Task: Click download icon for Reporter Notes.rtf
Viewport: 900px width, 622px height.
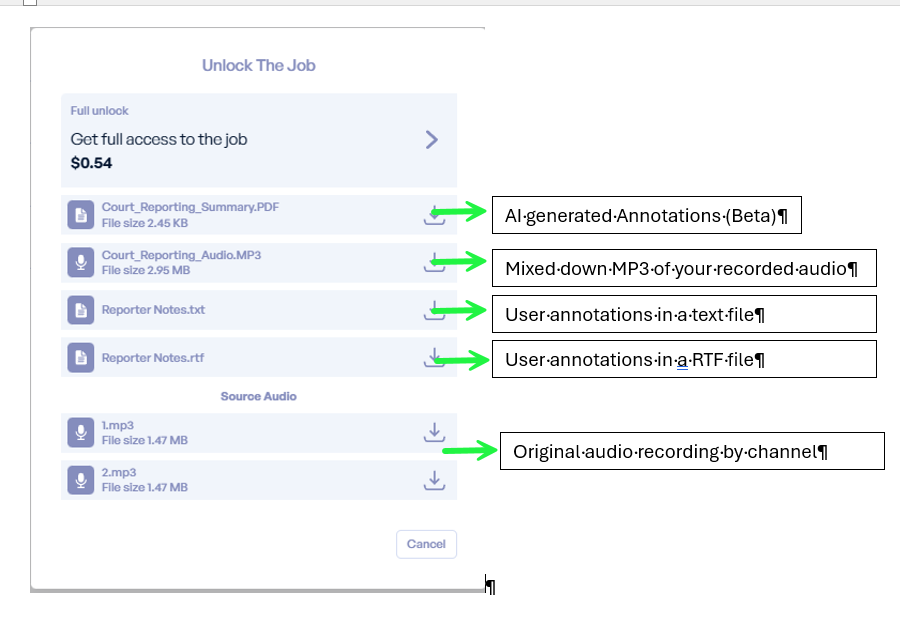Action: click(434, 357)
